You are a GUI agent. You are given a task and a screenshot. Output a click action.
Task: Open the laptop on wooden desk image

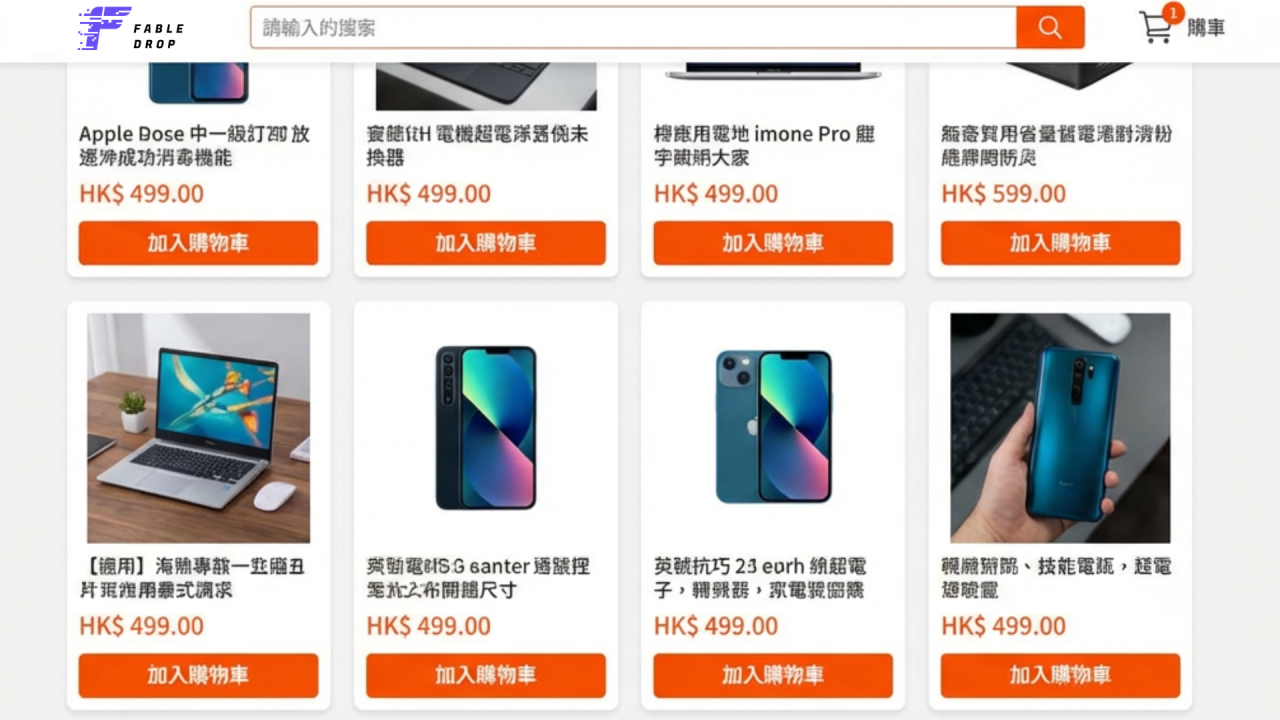pos(198,428)
